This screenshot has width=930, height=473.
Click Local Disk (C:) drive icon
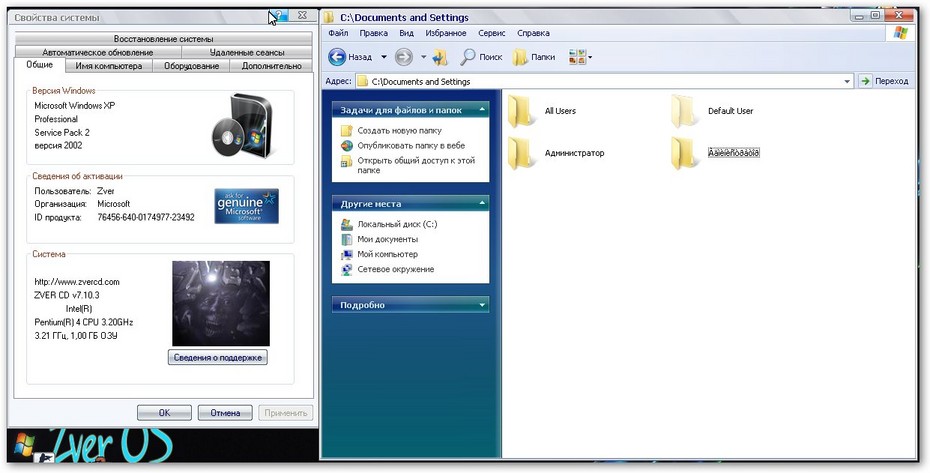[x=347, y=224]
